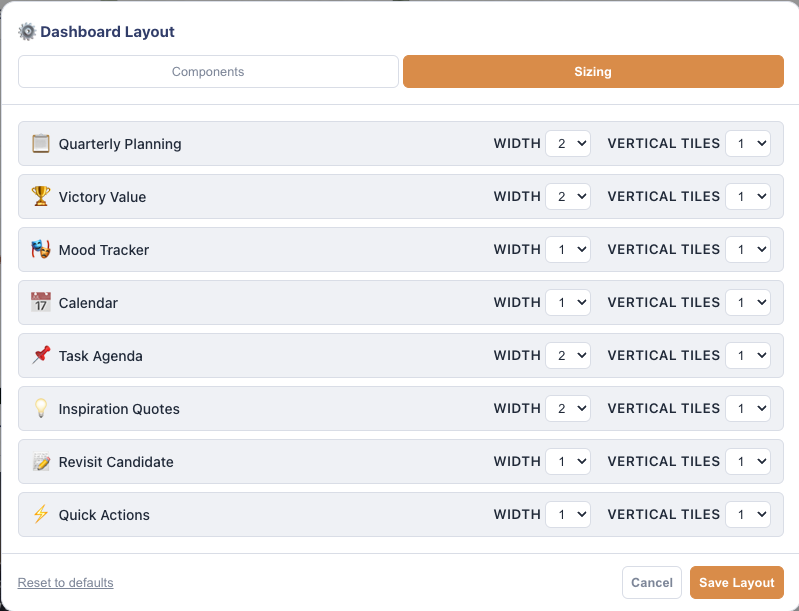The height and width of the screenshot is (611, 799).
Task: Open the Width dropdown for Task Agenda
Action: coord(568,356)
